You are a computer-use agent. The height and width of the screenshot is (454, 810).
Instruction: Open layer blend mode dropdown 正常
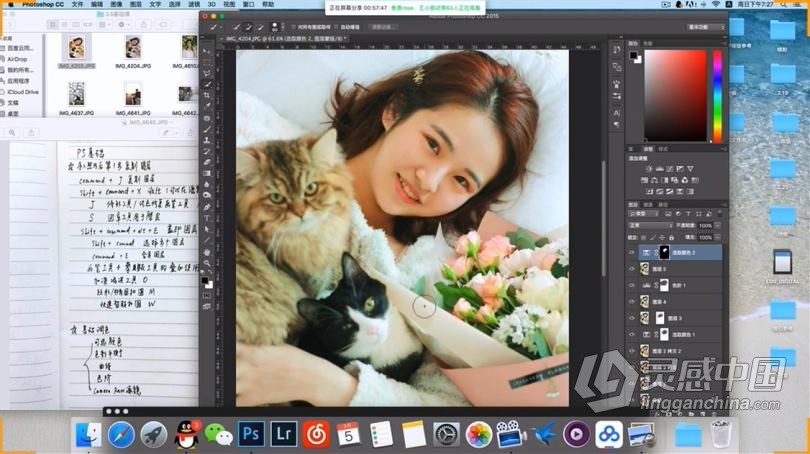(650, 226)
